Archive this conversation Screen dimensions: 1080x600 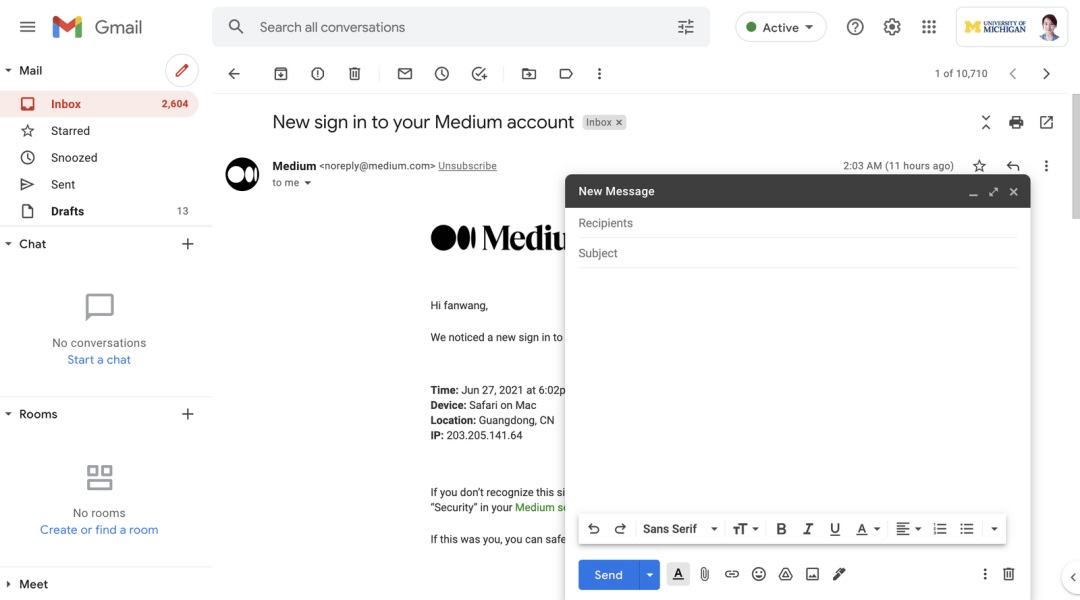(x=281, y=74)
